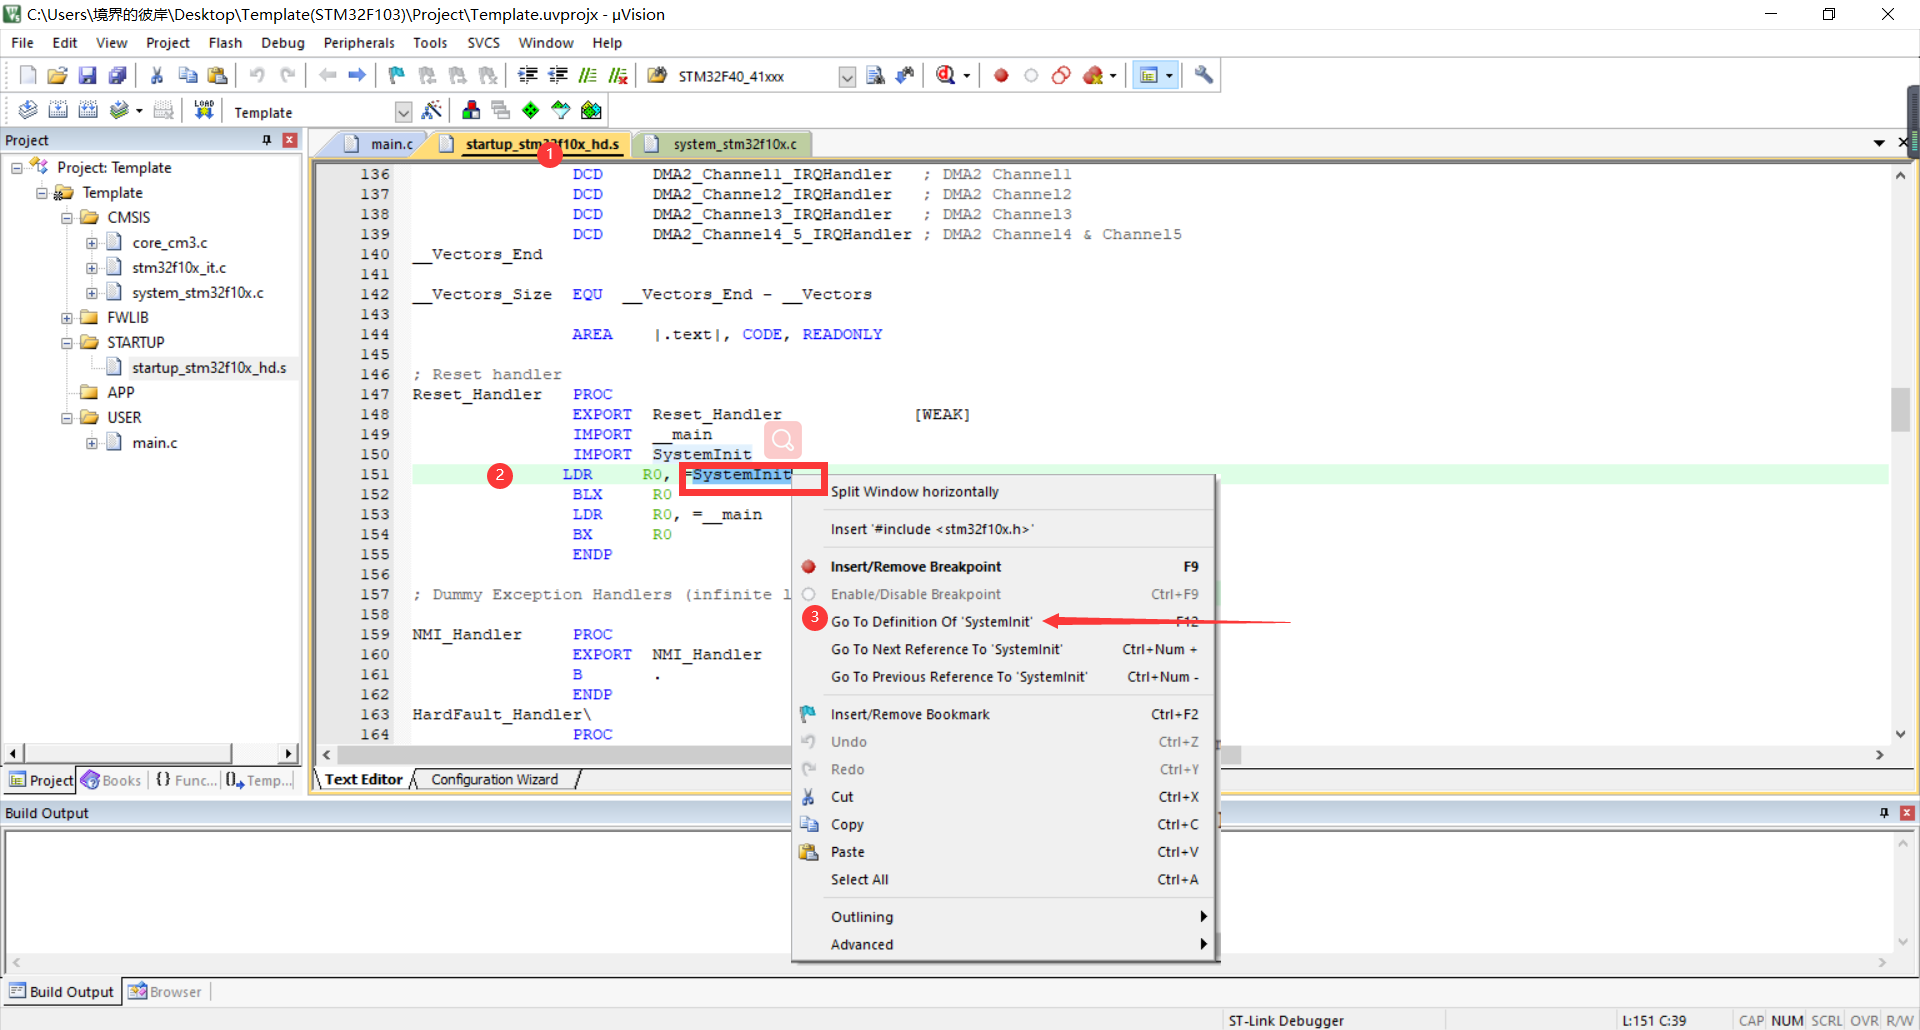Image resolution: width=1920 pixels, height=1030 pixels.
Task: Collapse the USER folder
Action: (x=66, y=418)
